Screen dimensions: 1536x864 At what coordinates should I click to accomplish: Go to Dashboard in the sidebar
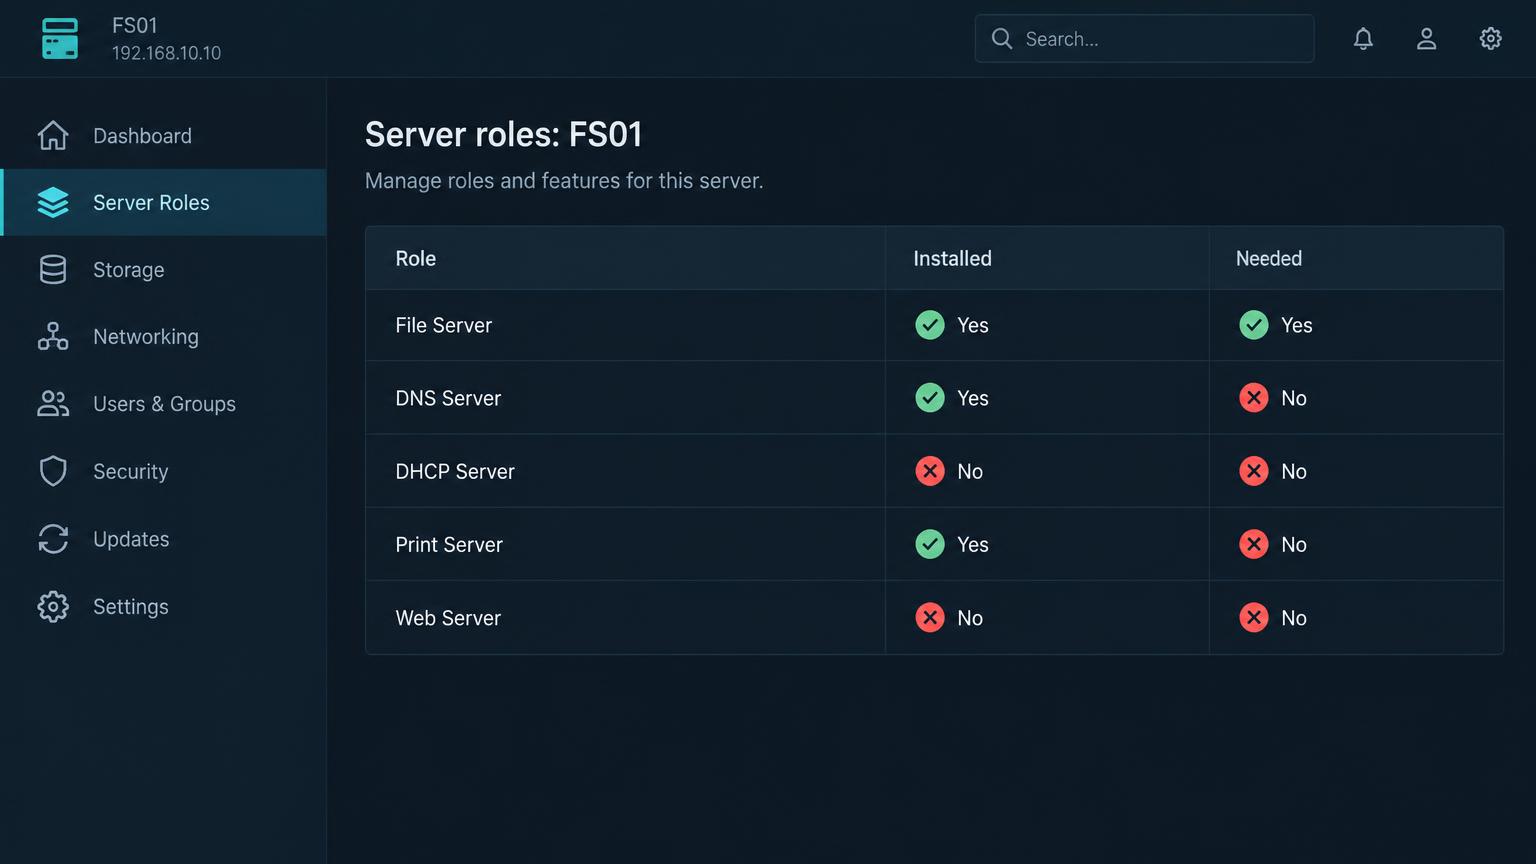tap(164, 136)
